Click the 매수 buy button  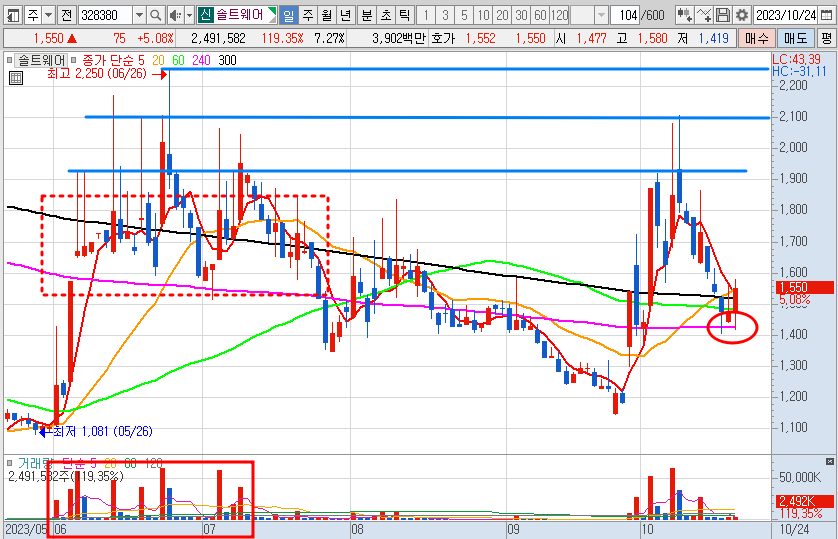pos(756,38)
